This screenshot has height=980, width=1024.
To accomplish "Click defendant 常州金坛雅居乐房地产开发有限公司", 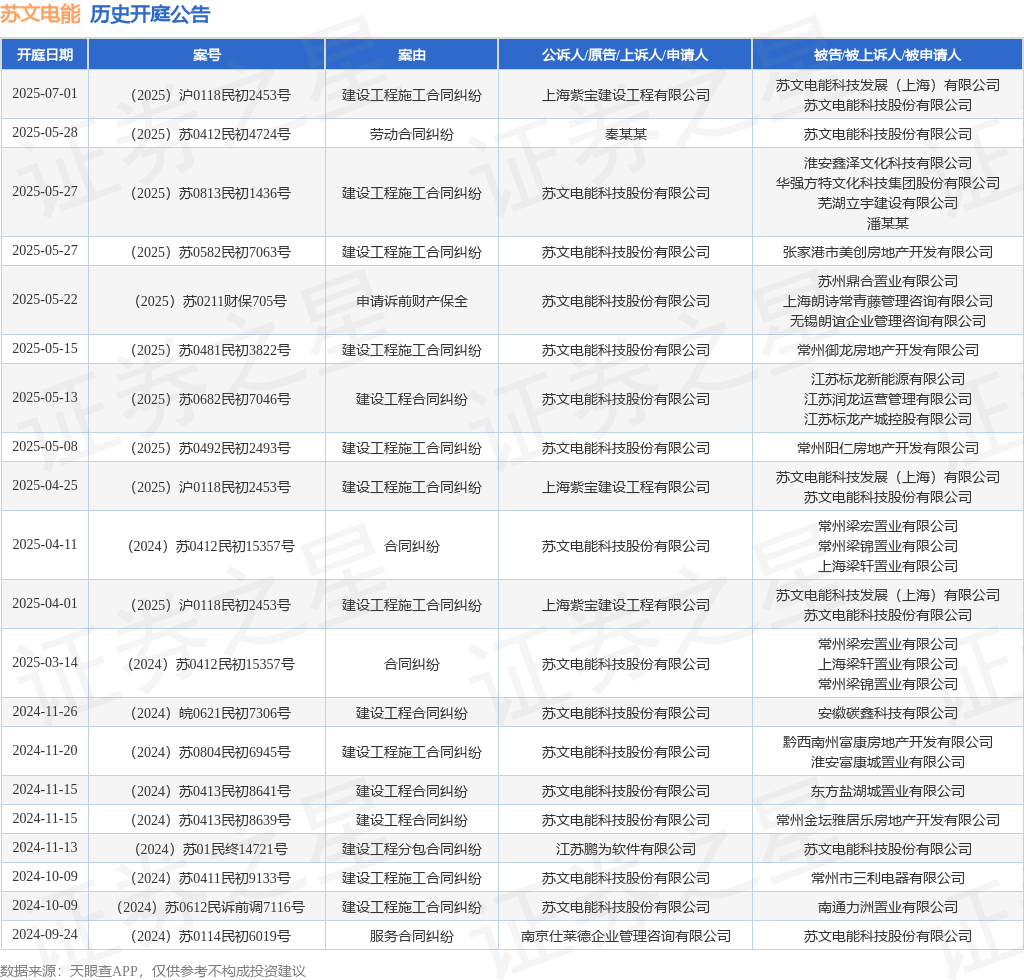I will point(888,820).
